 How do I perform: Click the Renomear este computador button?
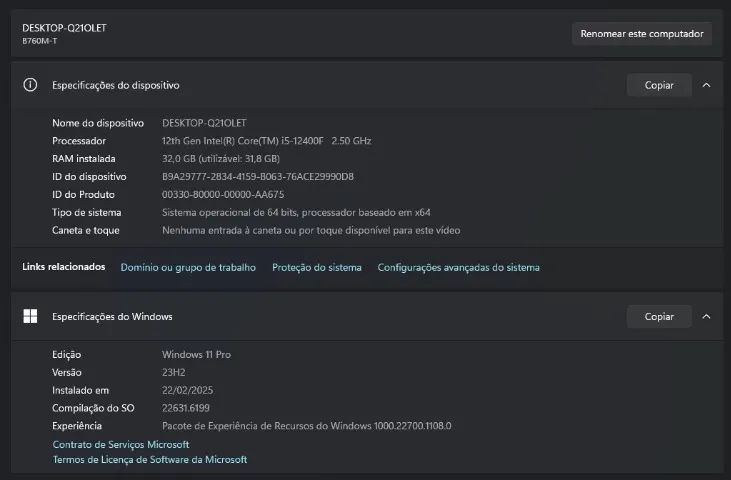click(x=641, y=34)
